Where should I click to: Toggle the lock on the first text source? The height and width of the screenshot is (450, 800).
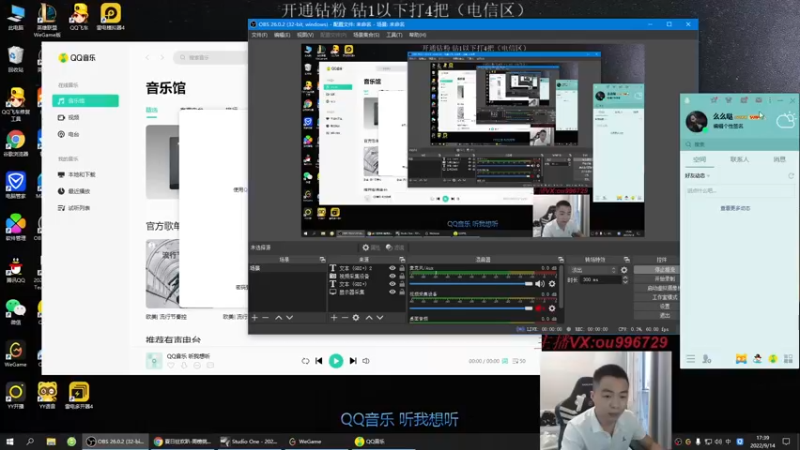402,268
